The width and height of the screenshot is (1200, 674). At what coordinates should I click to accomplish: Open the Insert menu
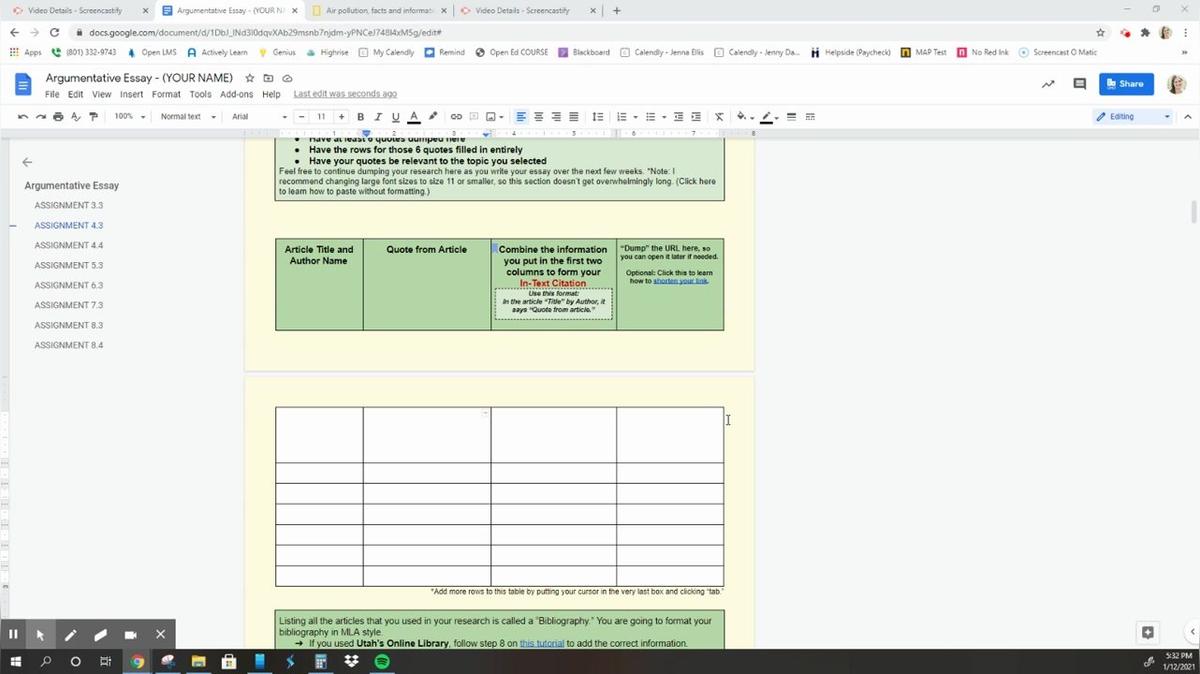[x=131, y=95]
